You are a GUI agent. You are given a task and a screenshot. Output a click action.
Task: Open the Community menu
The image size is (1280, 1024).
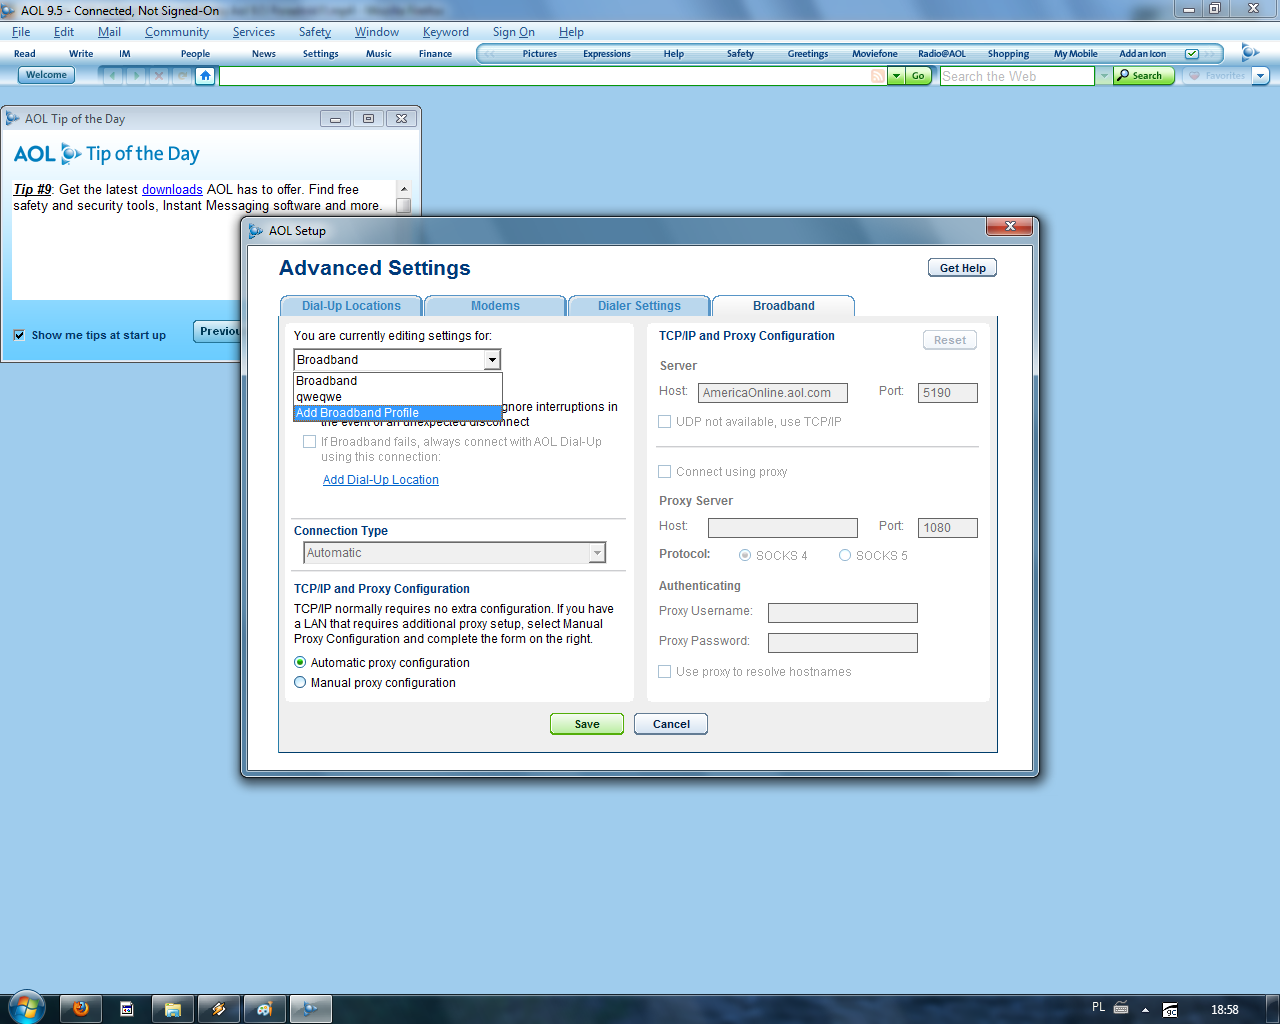[x=177, y=32]
